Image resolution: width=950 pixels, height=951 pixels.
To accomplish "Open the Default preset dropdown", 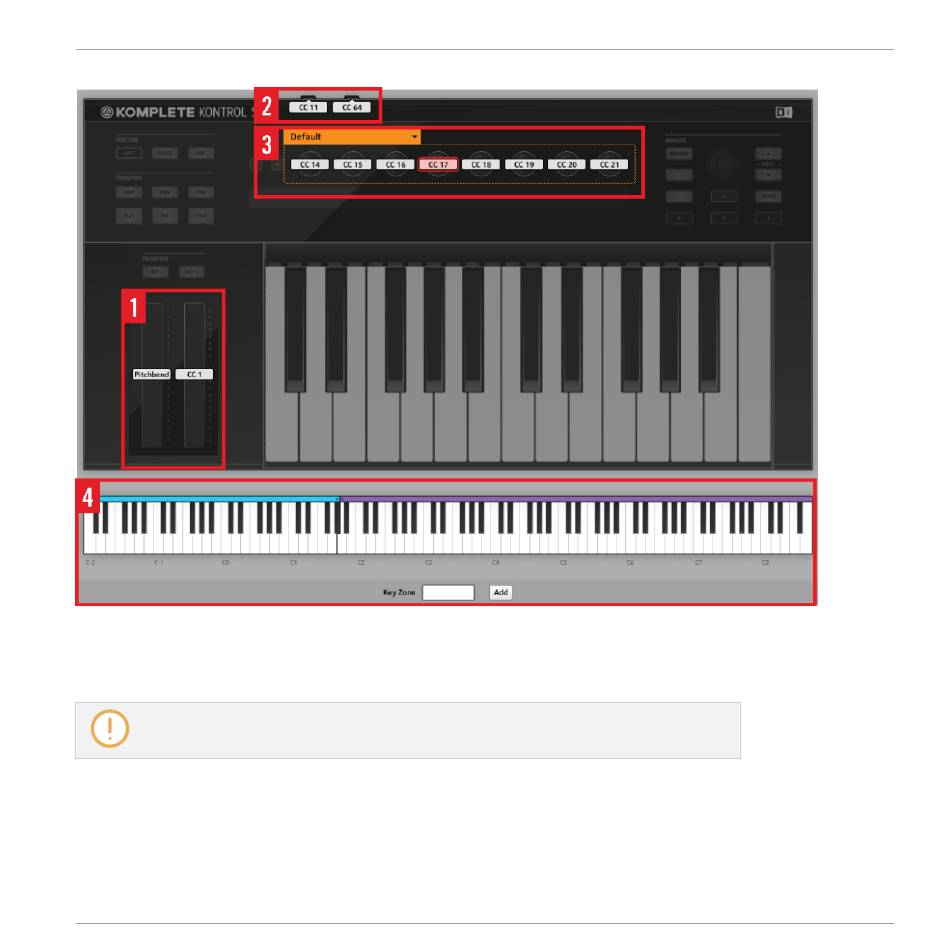I will point(352,136).
